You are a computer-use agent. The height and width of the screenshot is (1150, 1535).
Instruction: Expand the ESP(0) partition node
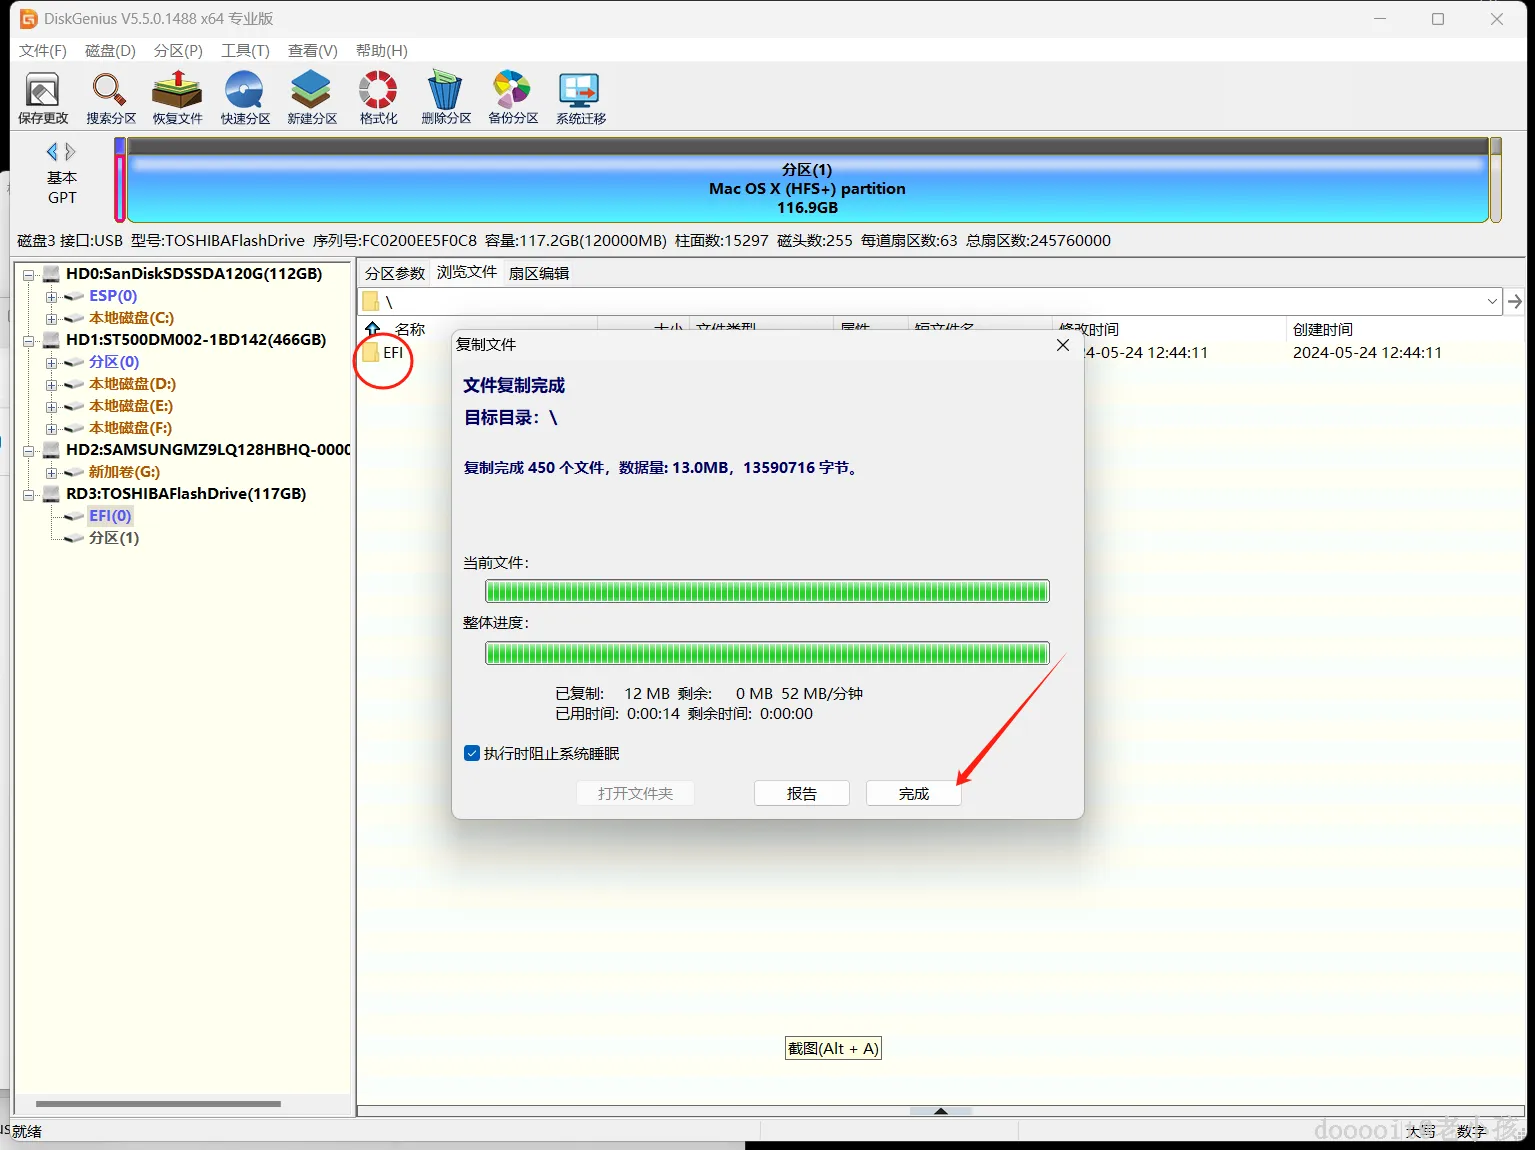click(51, 296)
